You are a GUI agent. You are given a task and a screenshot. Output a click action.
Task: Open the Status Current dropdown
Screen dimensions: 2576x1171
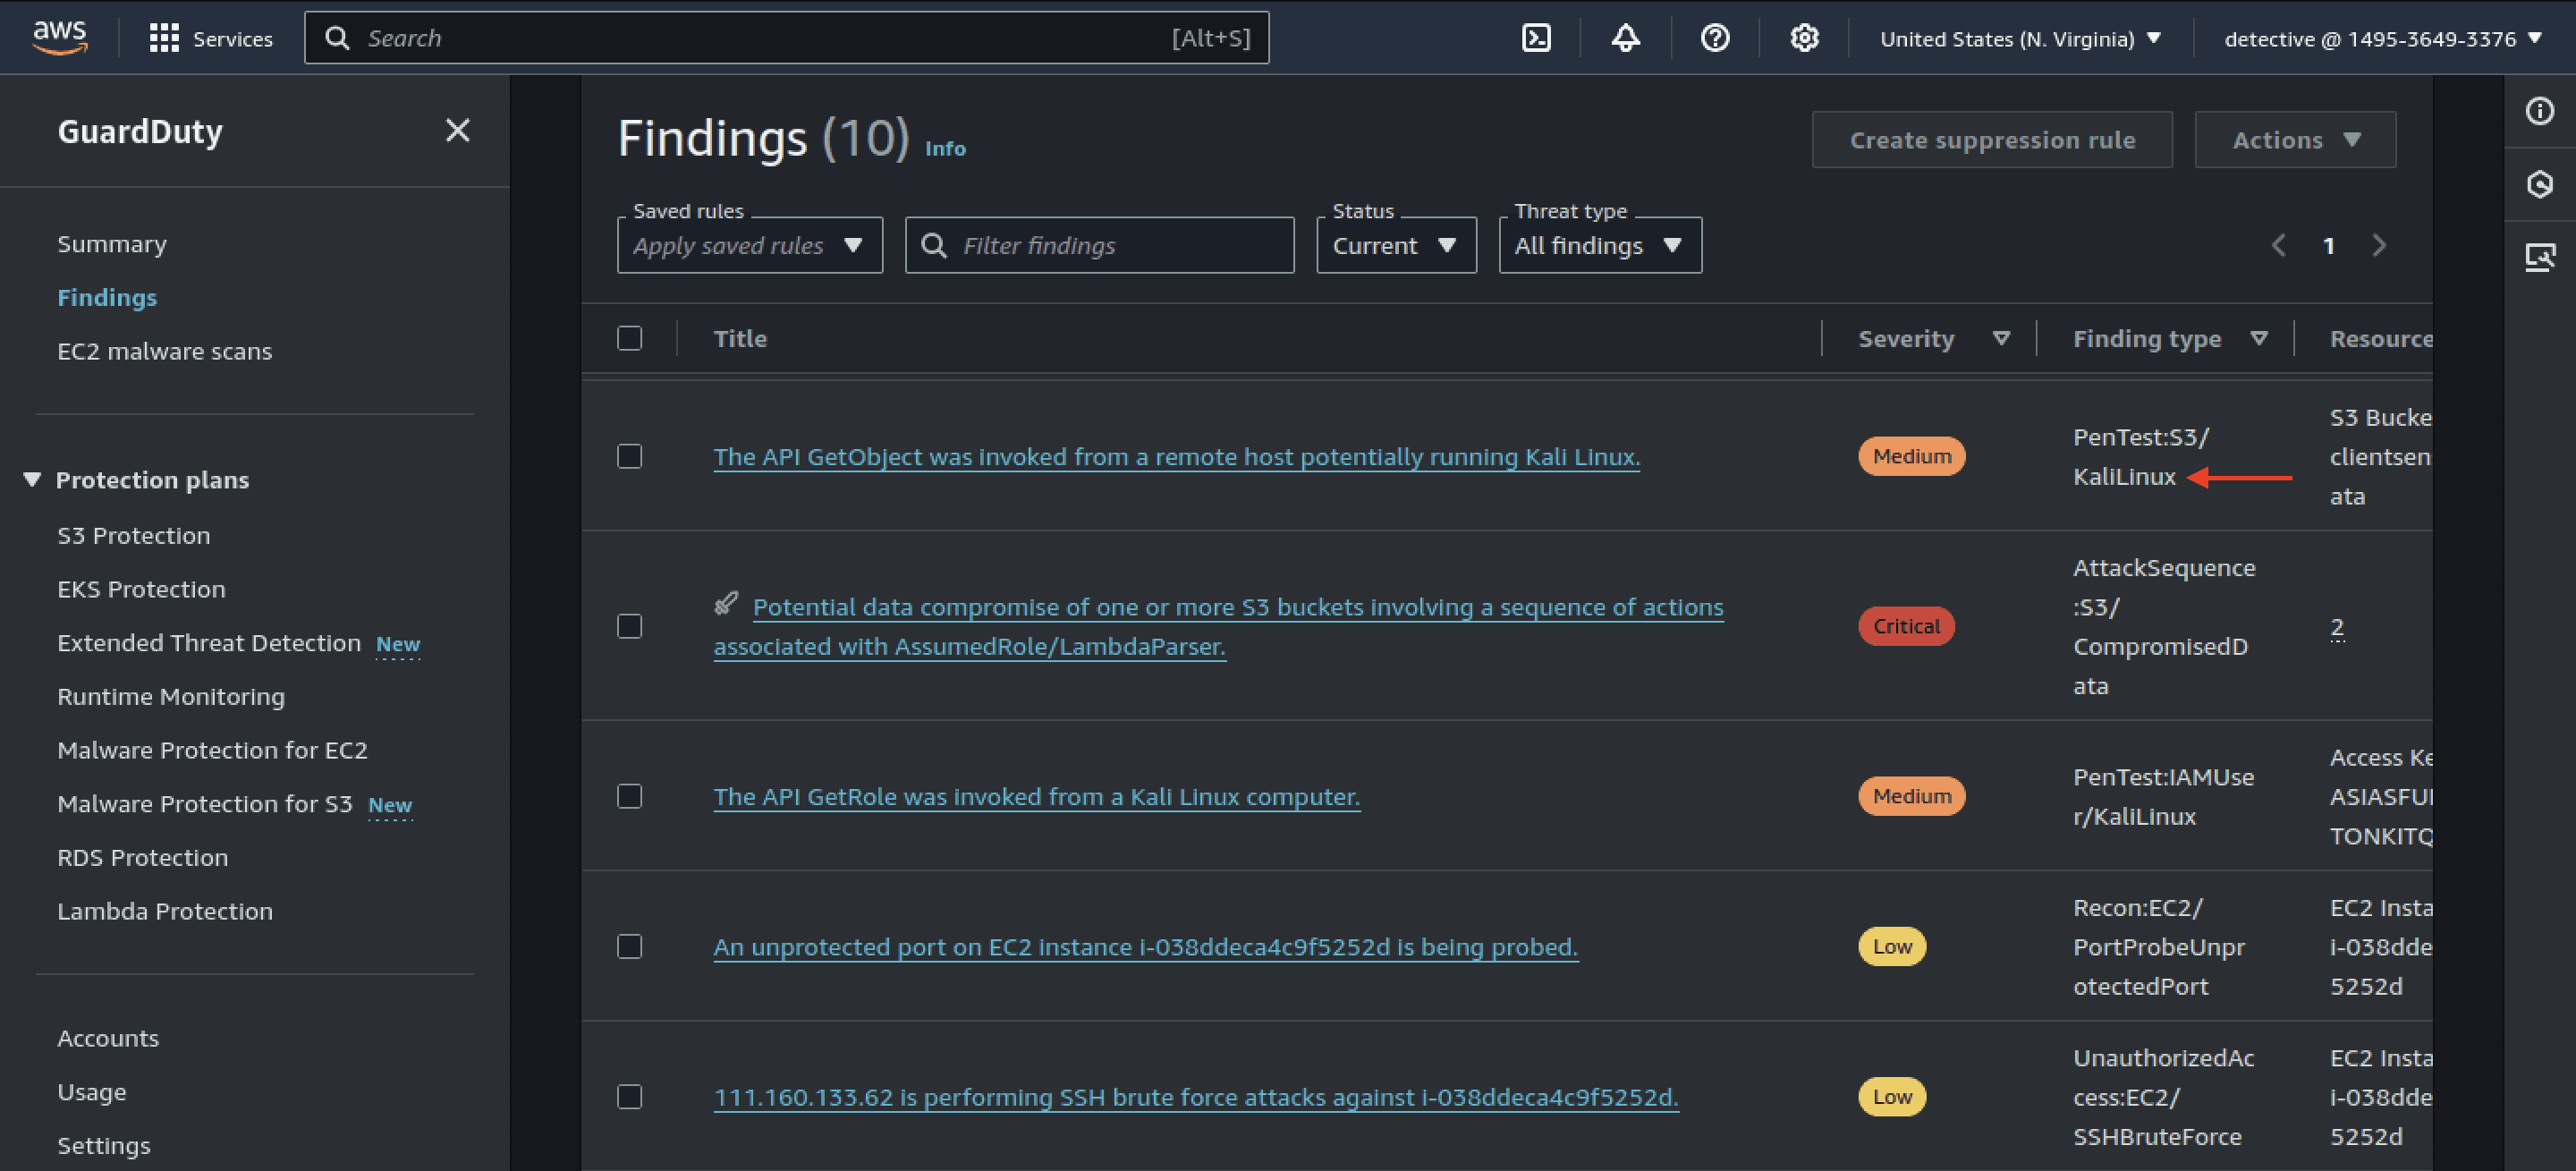click(x=1396, y=246)
